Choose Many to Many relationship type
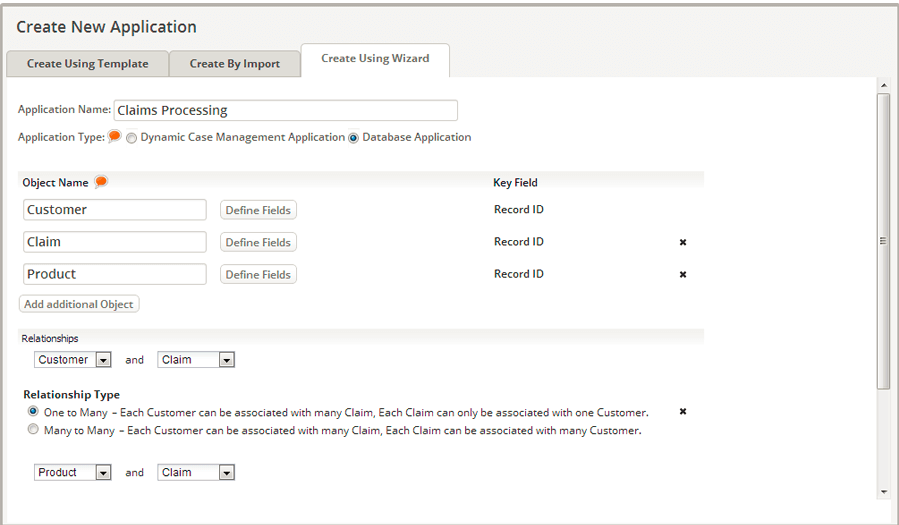Screen dimensions: 899x525 coord(34,430)
